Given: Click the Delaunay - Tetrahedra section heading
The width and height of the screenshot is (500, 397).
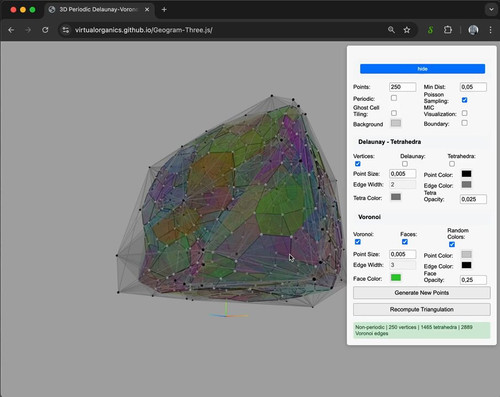Looking at the screenshot, I should pyautogui.click(x=389, y=142).
